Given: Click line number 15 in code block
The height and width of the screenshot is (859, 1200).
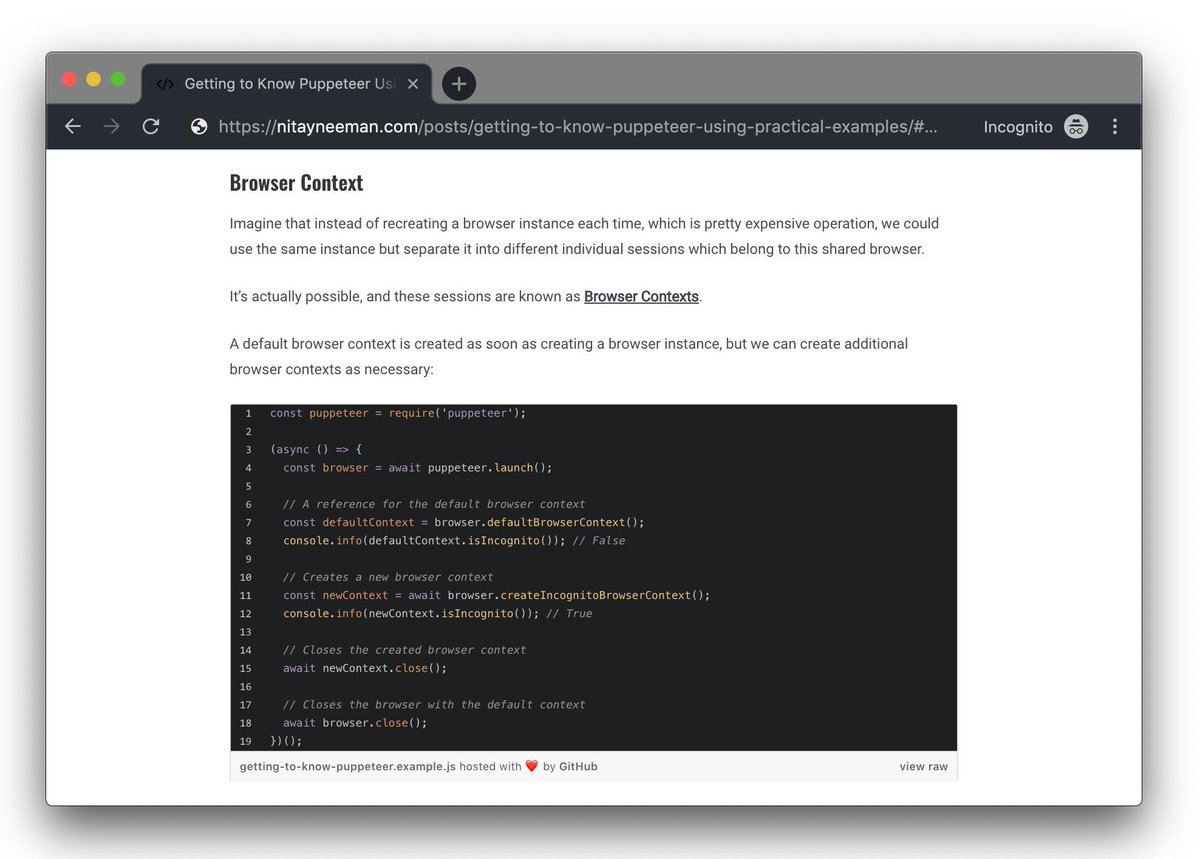Looking at the screenshot, I should 246,668.
